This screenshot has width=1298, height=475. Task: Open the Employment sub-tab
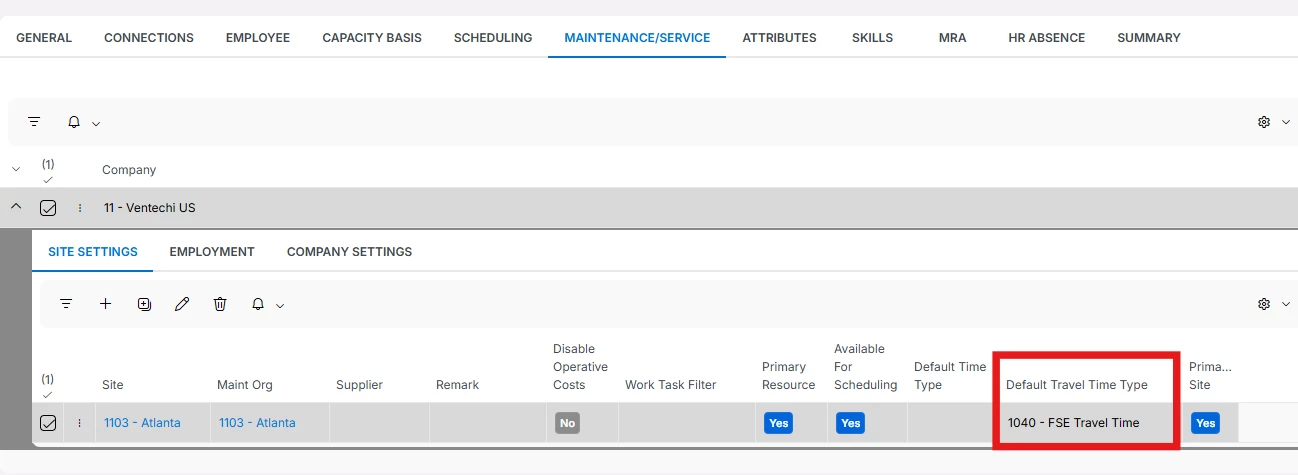tap(212, 251)
